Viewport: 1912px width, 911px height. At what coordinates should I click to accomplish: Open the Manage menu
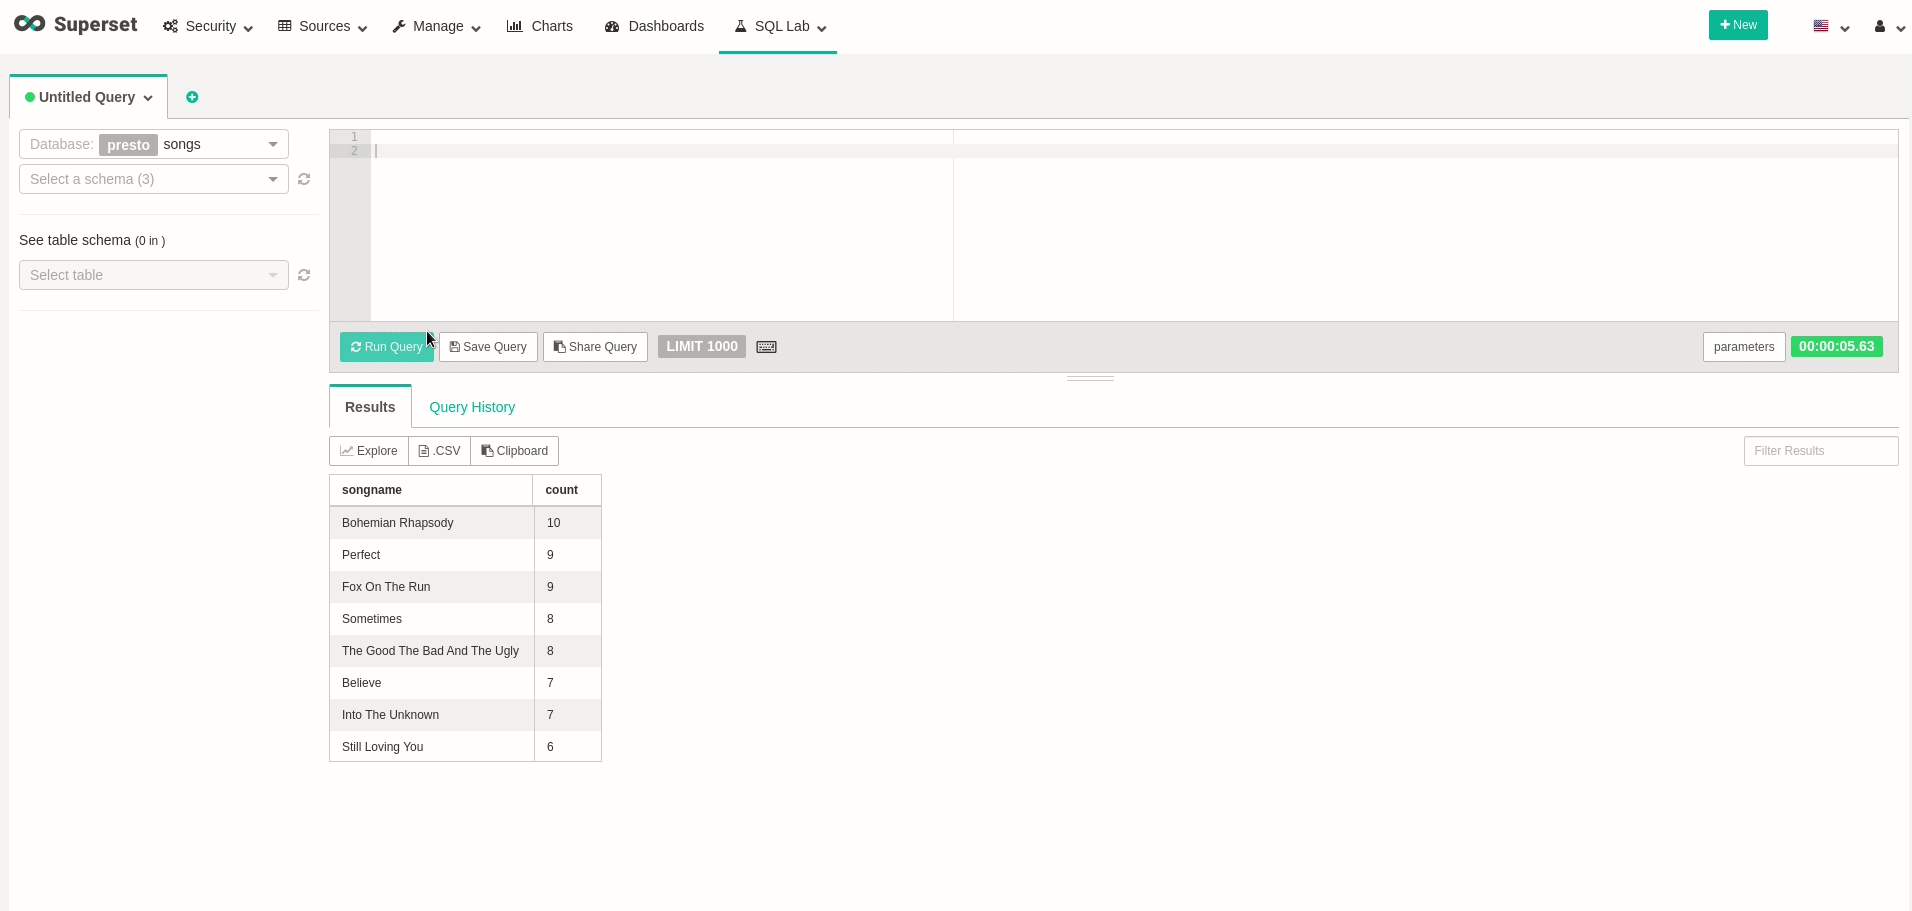tap(437, 26)
